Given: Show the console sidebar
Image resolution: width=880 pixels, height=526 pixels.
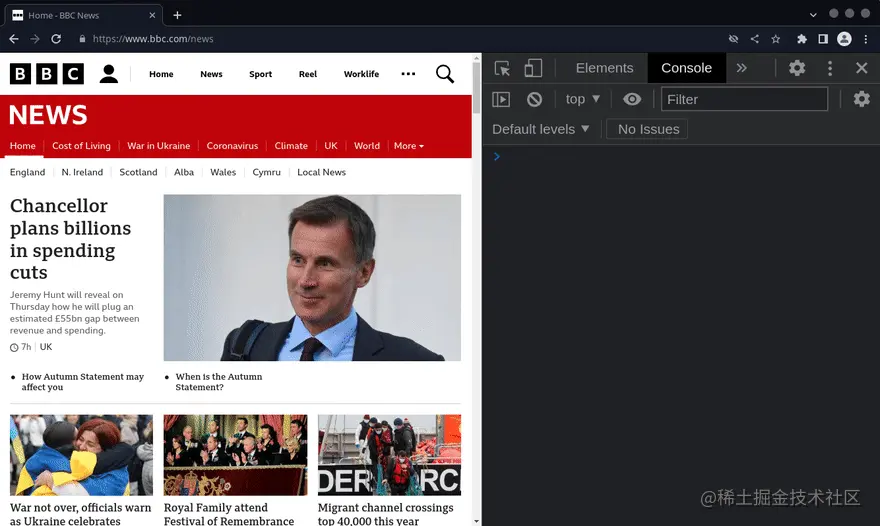Looking at the screenshot, I should pyautogui.click(x=501, y=99).
